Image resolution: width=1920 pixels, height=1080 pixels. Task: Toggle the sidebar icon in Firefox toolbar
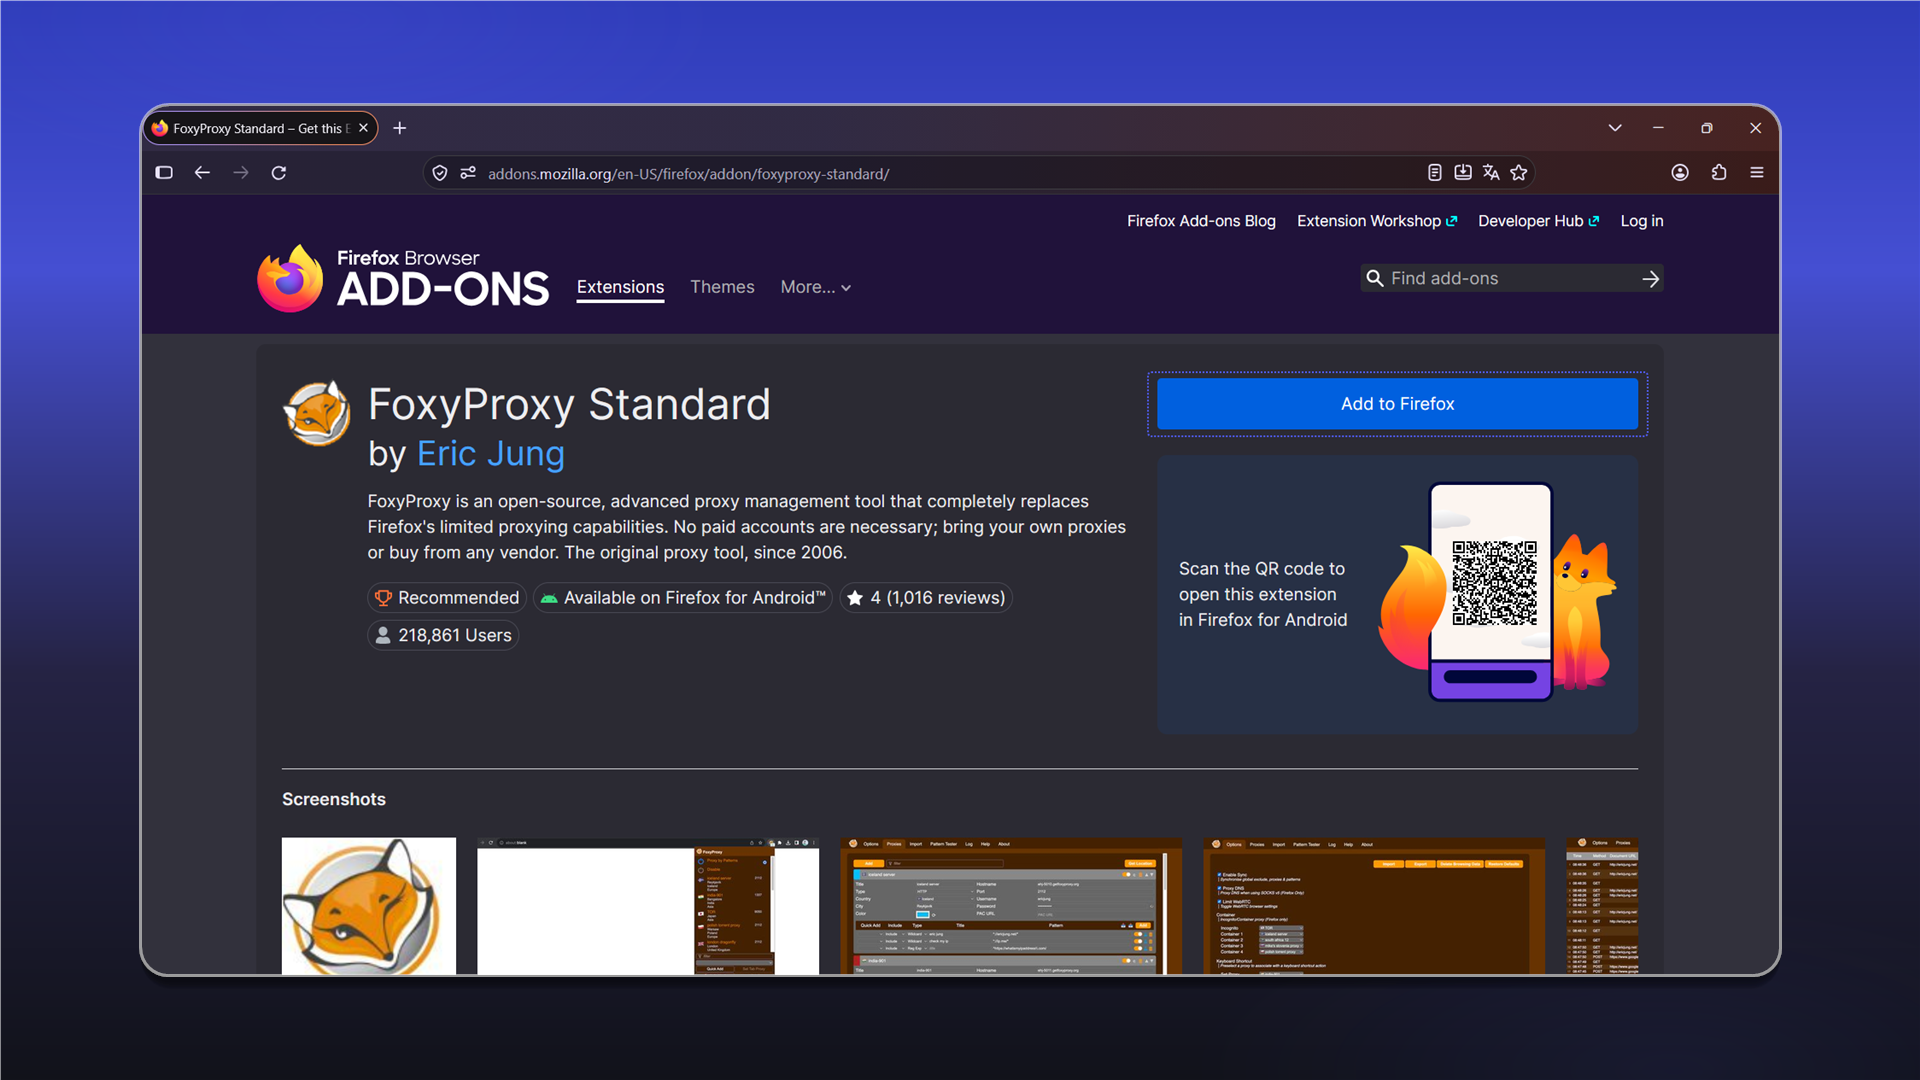click(x=164, y=173)
